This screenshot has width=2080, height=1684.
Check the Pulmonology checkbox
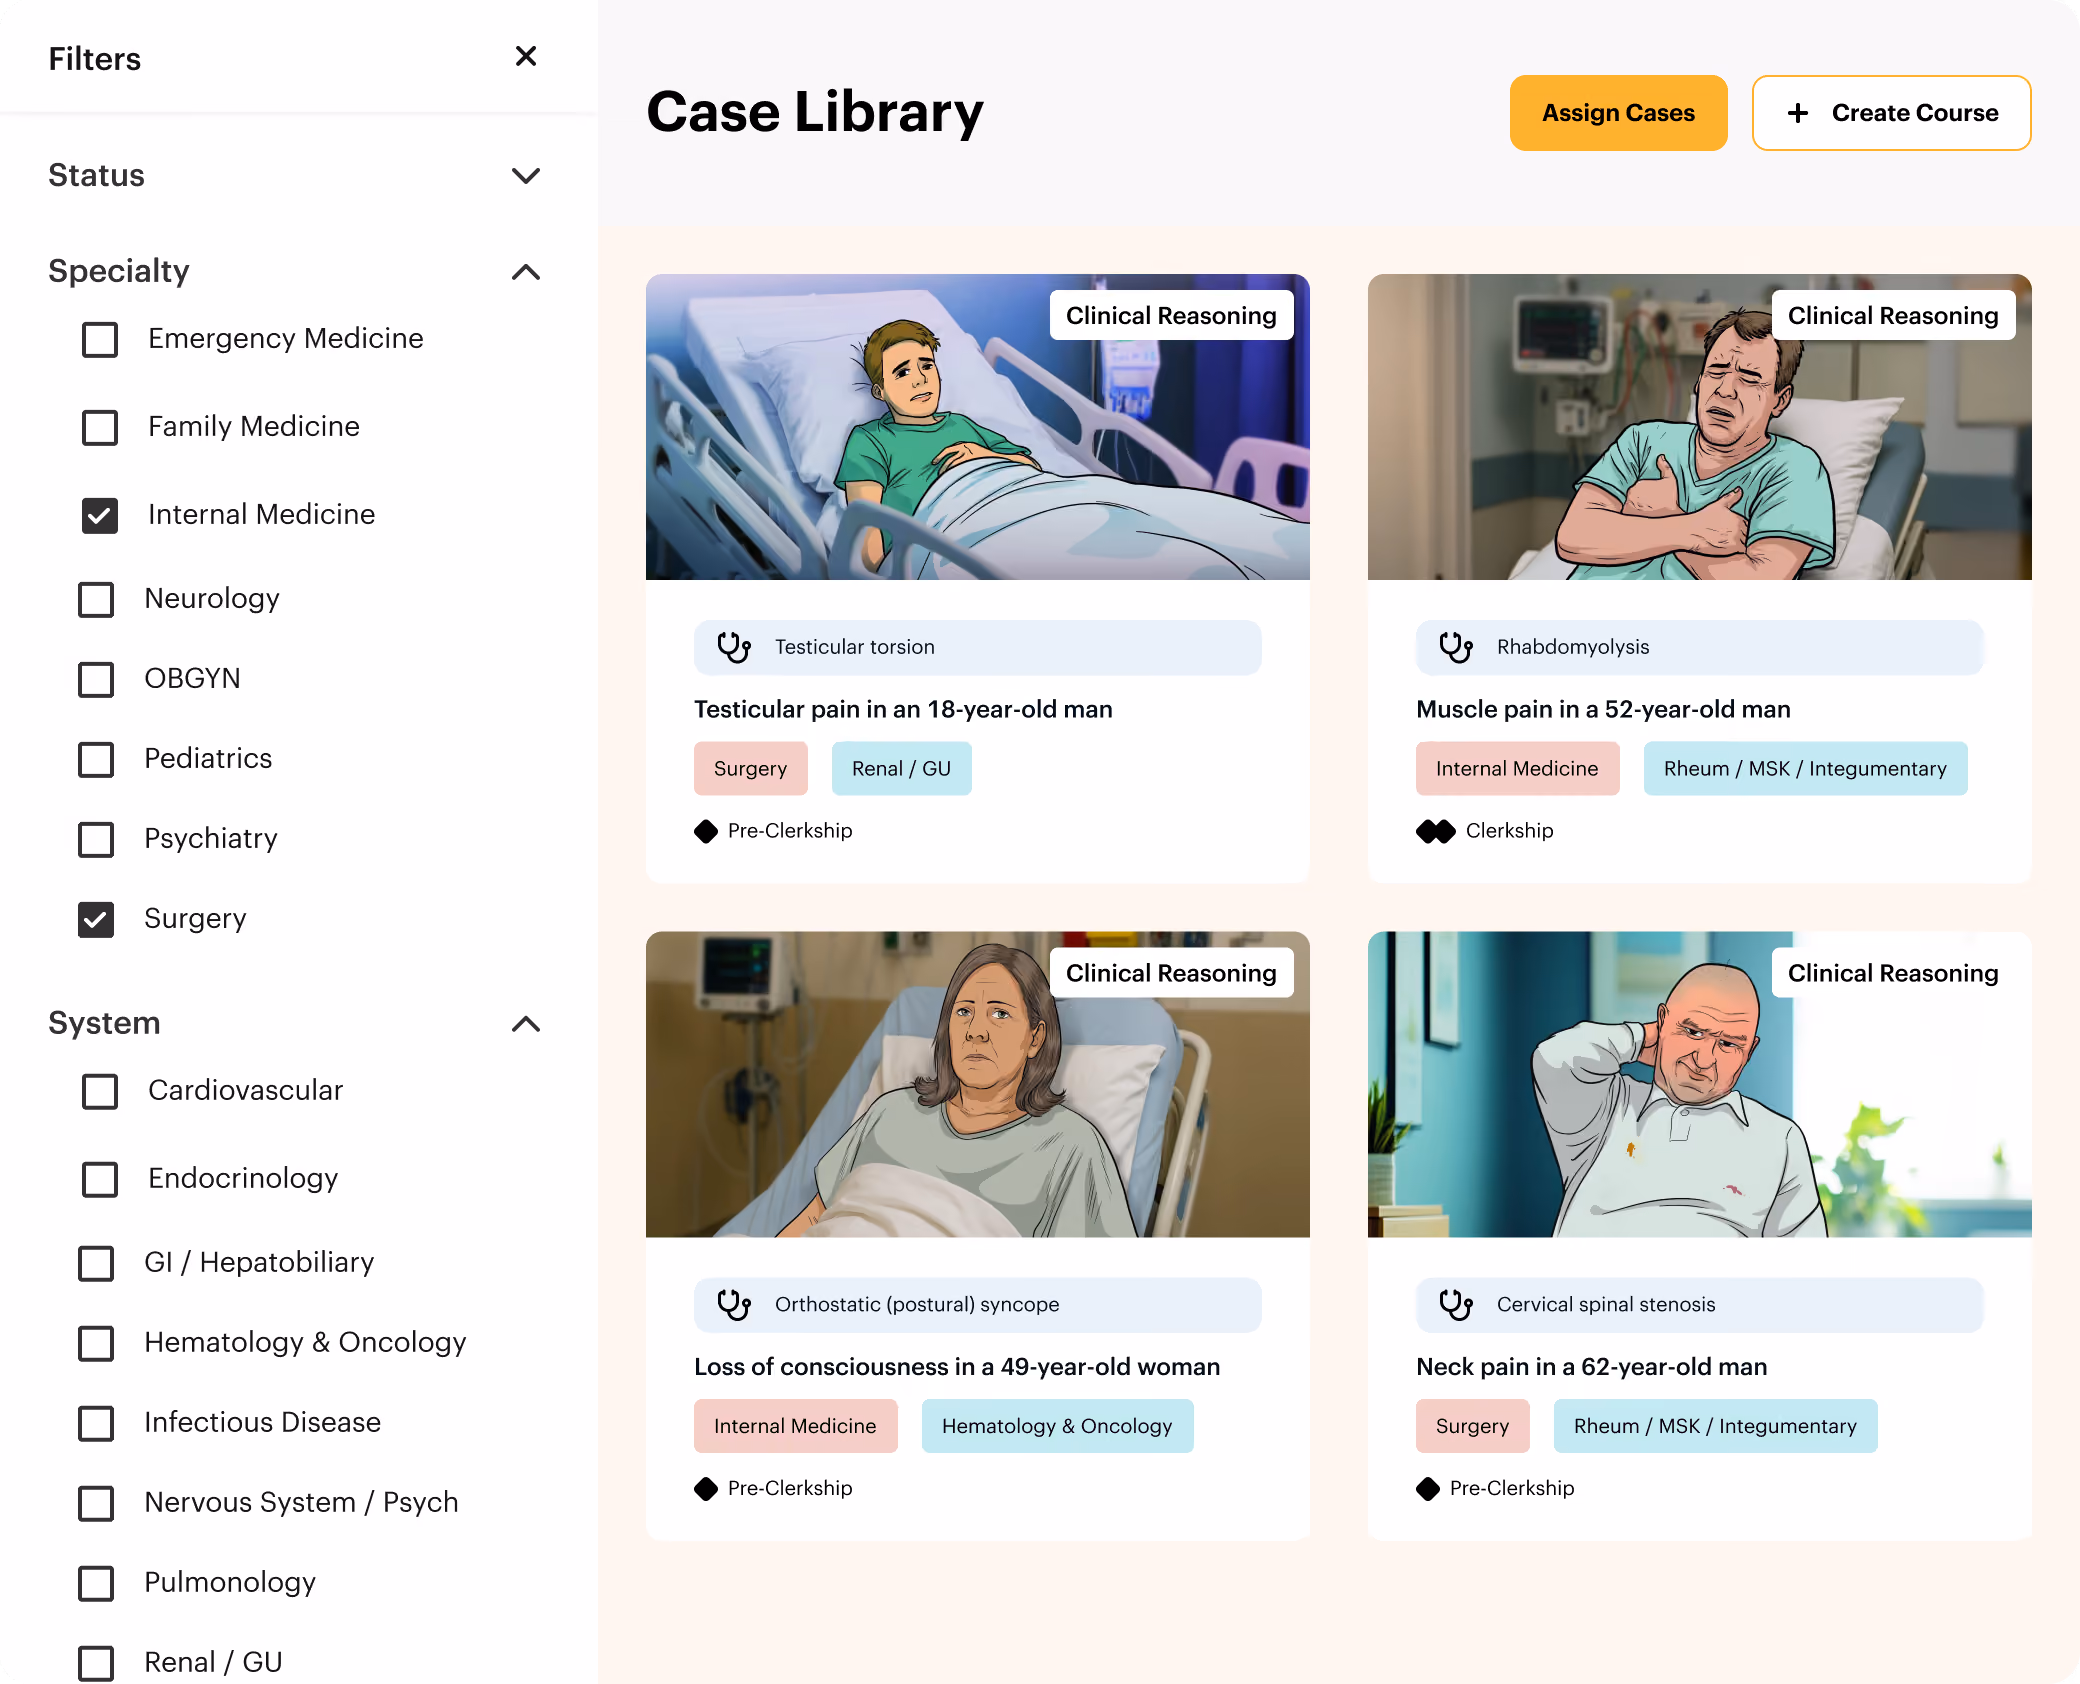(x=96, y=1584)
